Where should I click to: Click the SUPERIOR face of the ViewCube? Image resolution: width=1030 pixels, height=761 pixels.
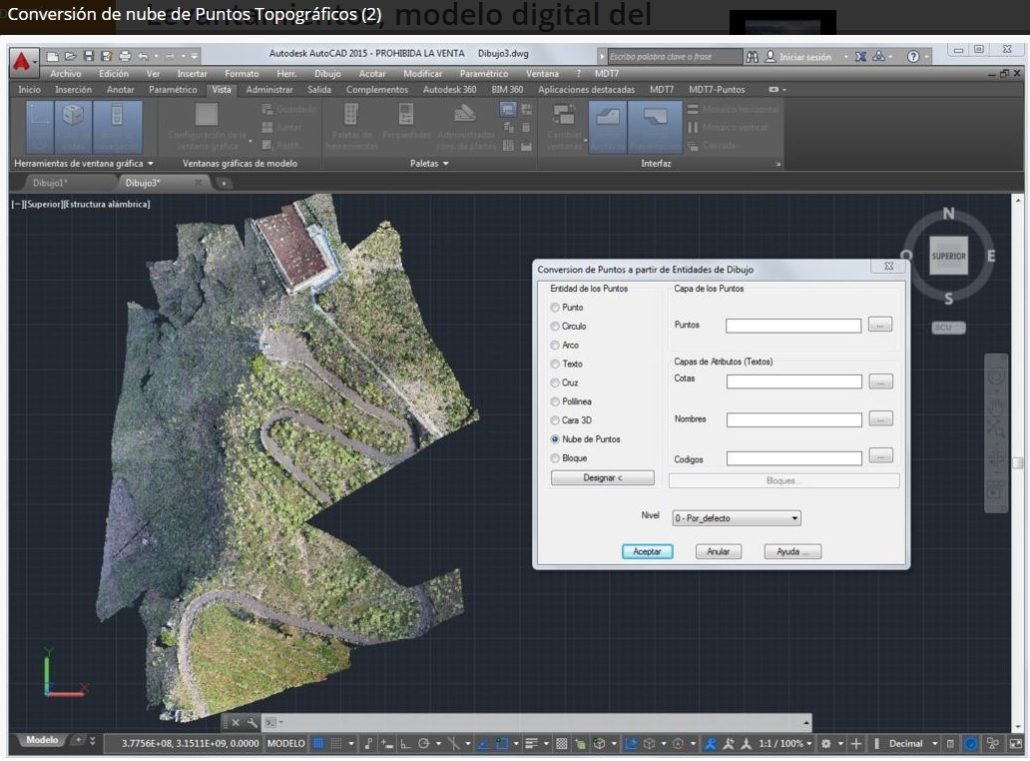948,255
